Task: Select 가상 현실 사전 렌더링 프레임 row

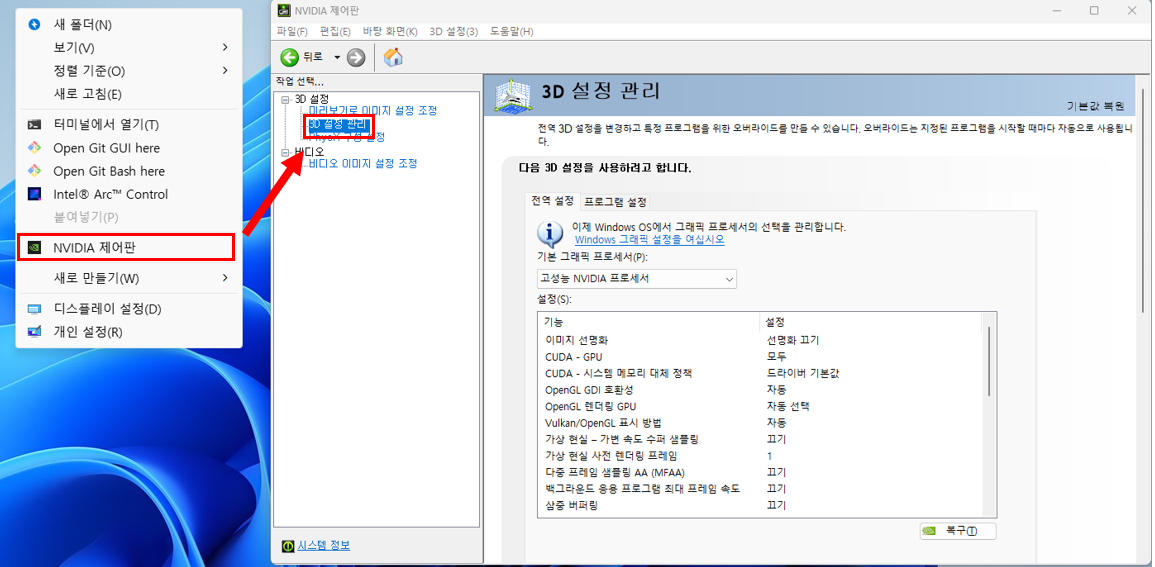Action: tap(759, 456)
